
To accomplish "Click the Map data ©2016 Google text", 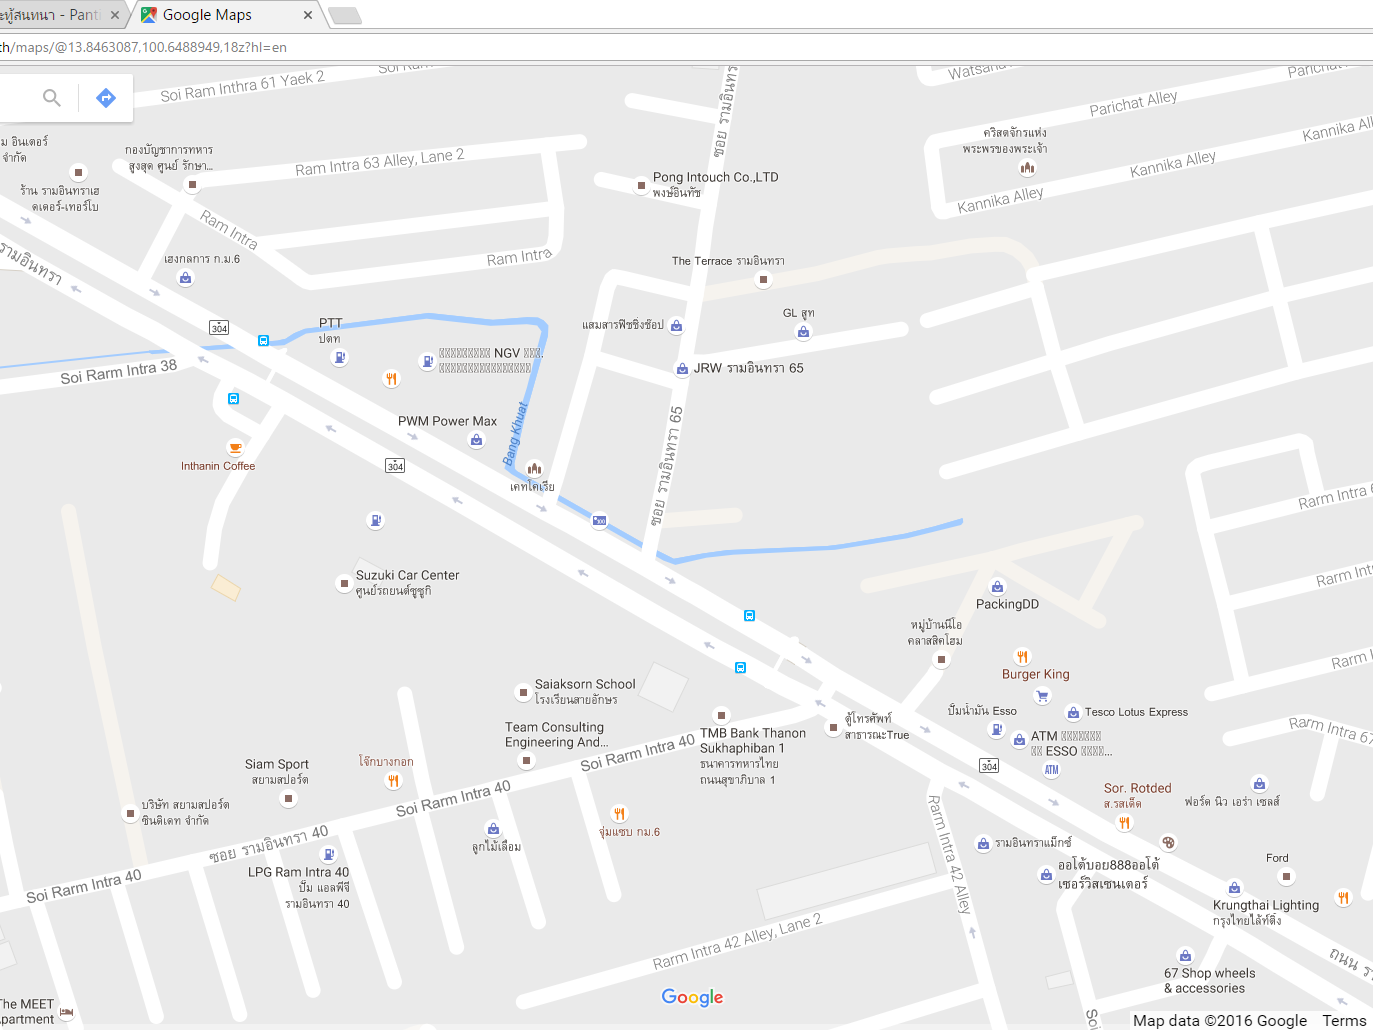I will [x=1220, y=1020].
